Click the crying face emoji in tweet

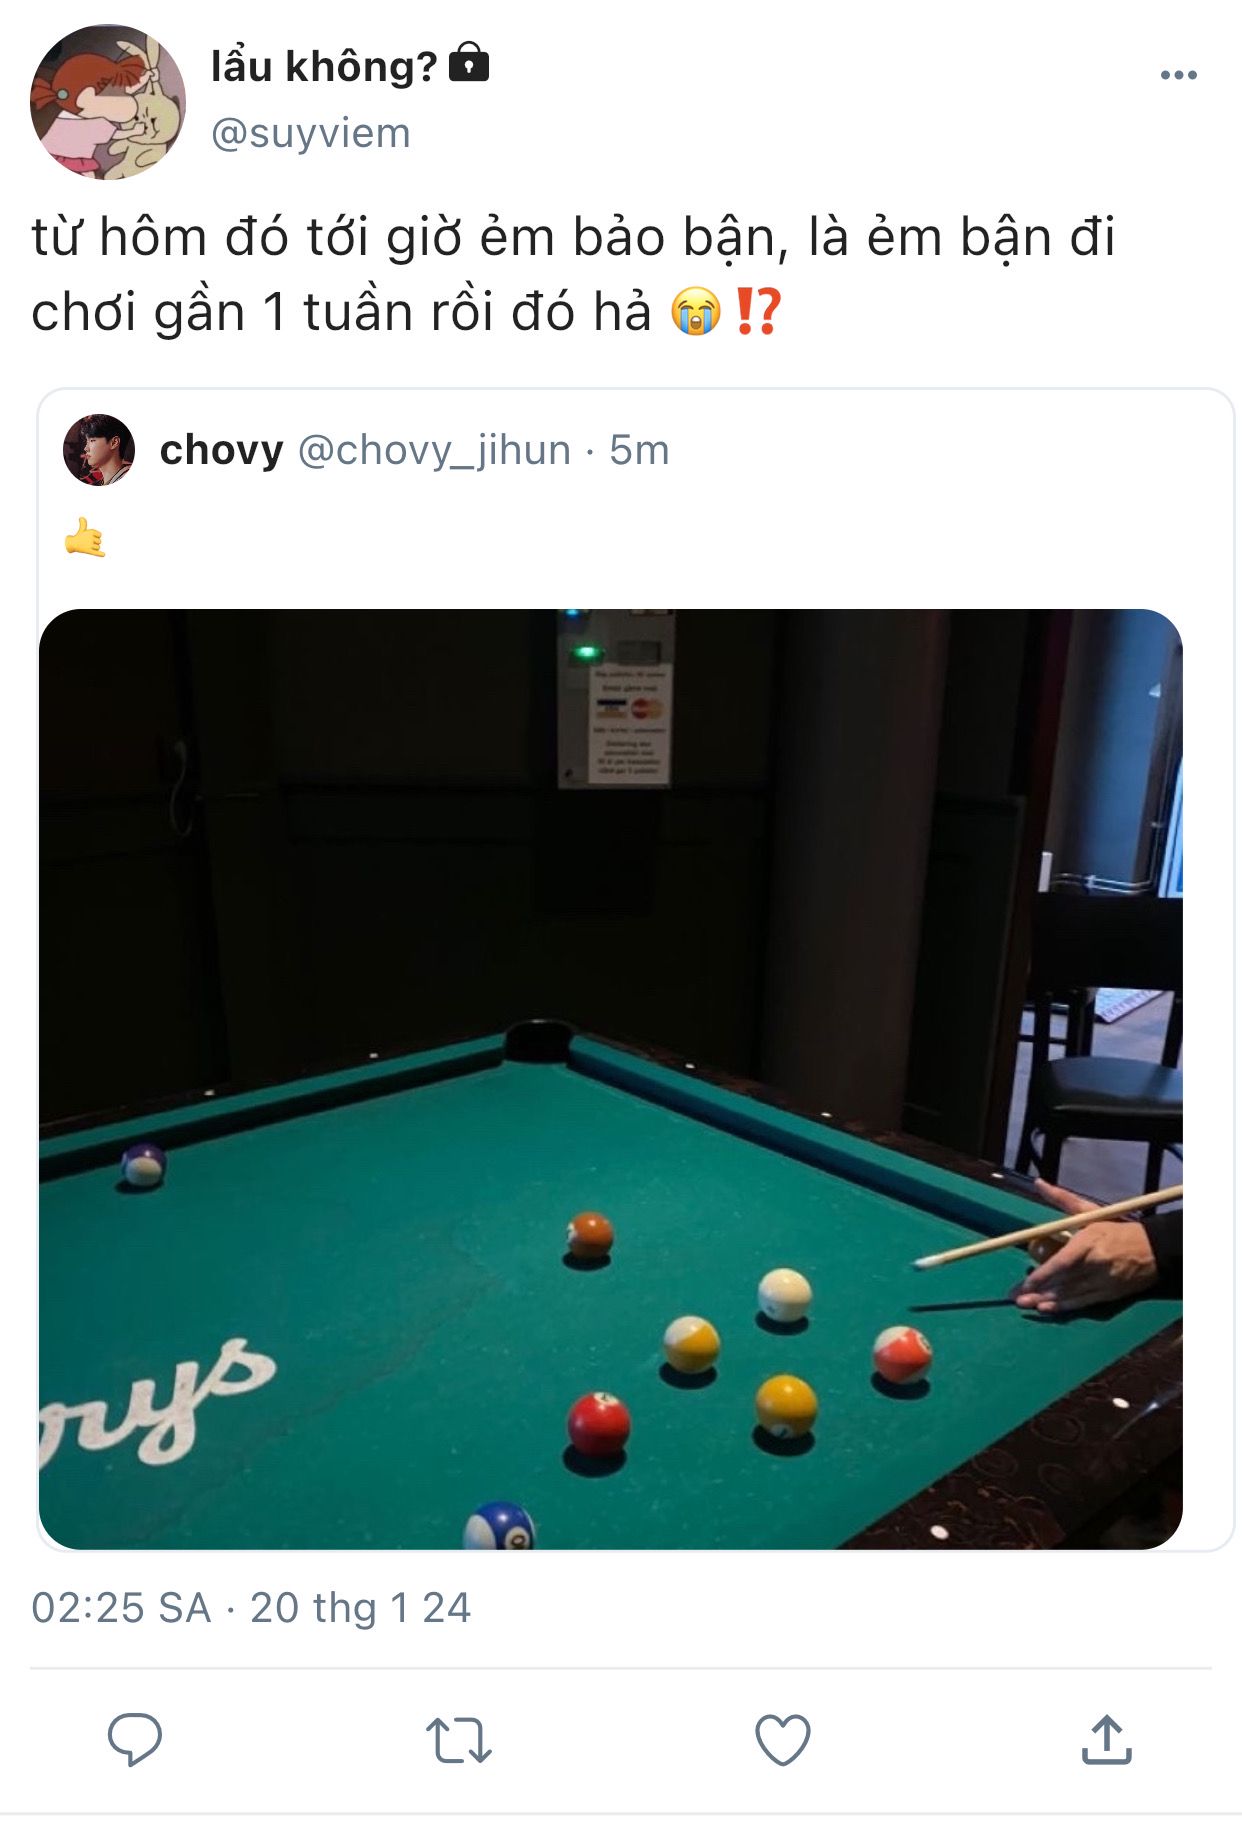(696, 311)
